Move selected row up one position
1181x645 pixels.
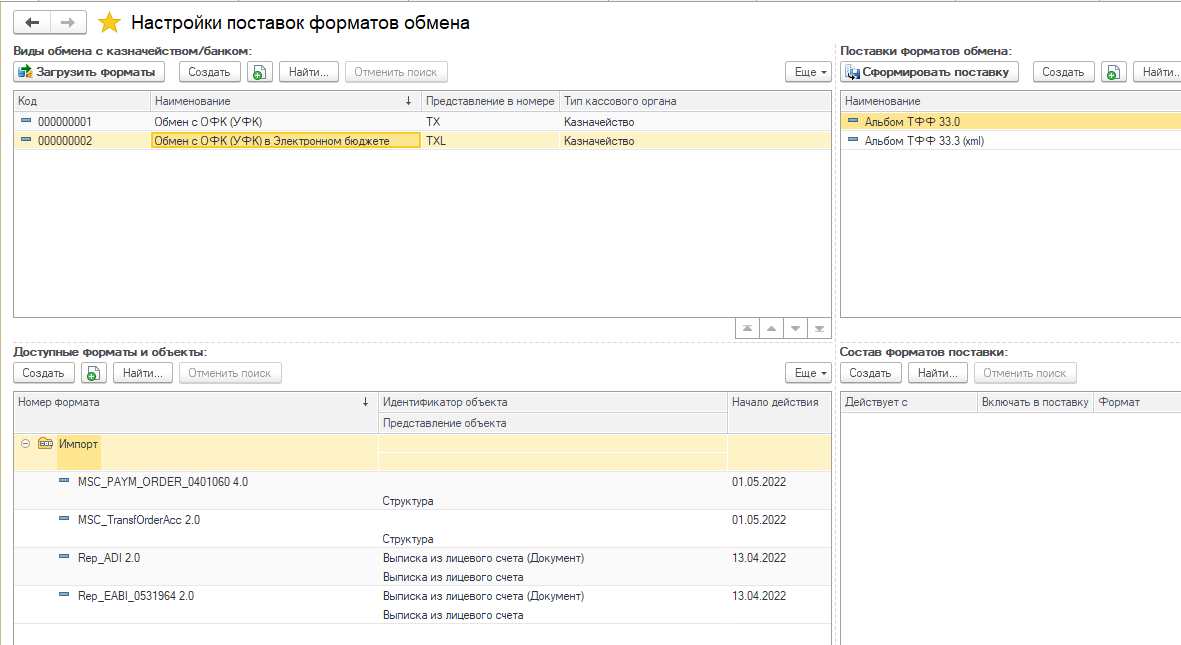pos(771,328)
